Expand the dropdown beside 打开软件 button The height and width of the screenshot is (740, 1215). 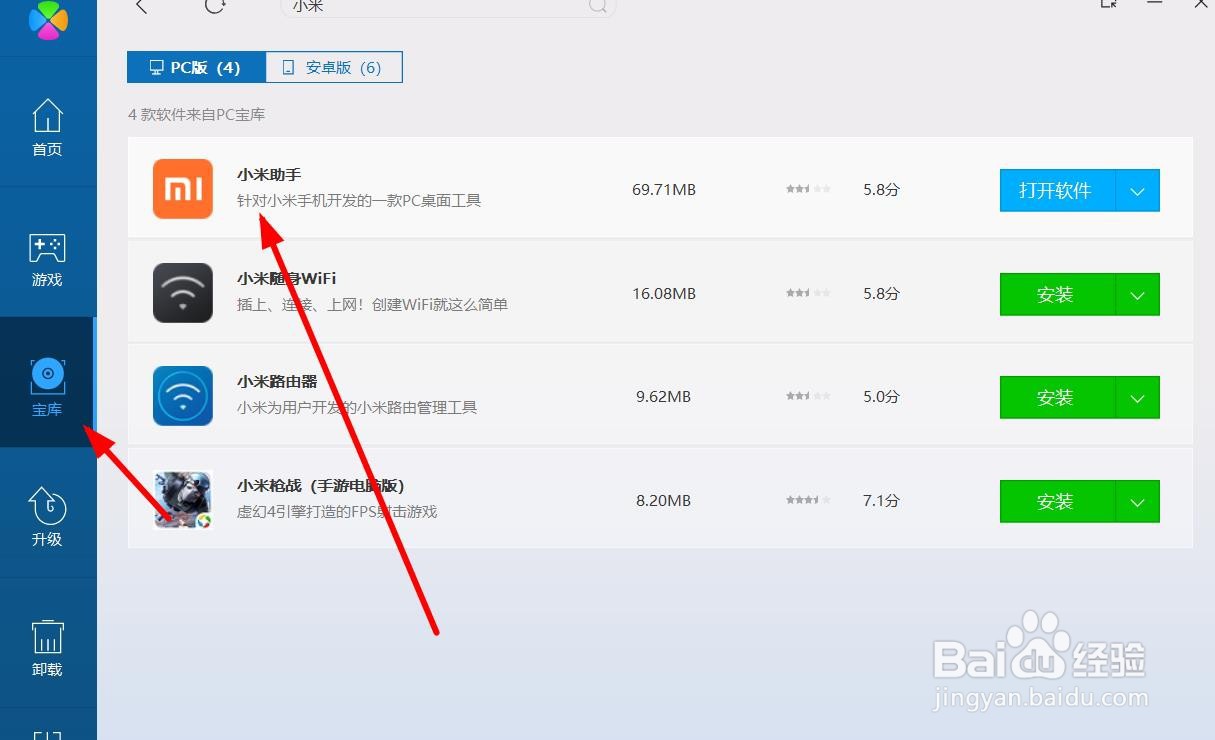[1137, 190]
